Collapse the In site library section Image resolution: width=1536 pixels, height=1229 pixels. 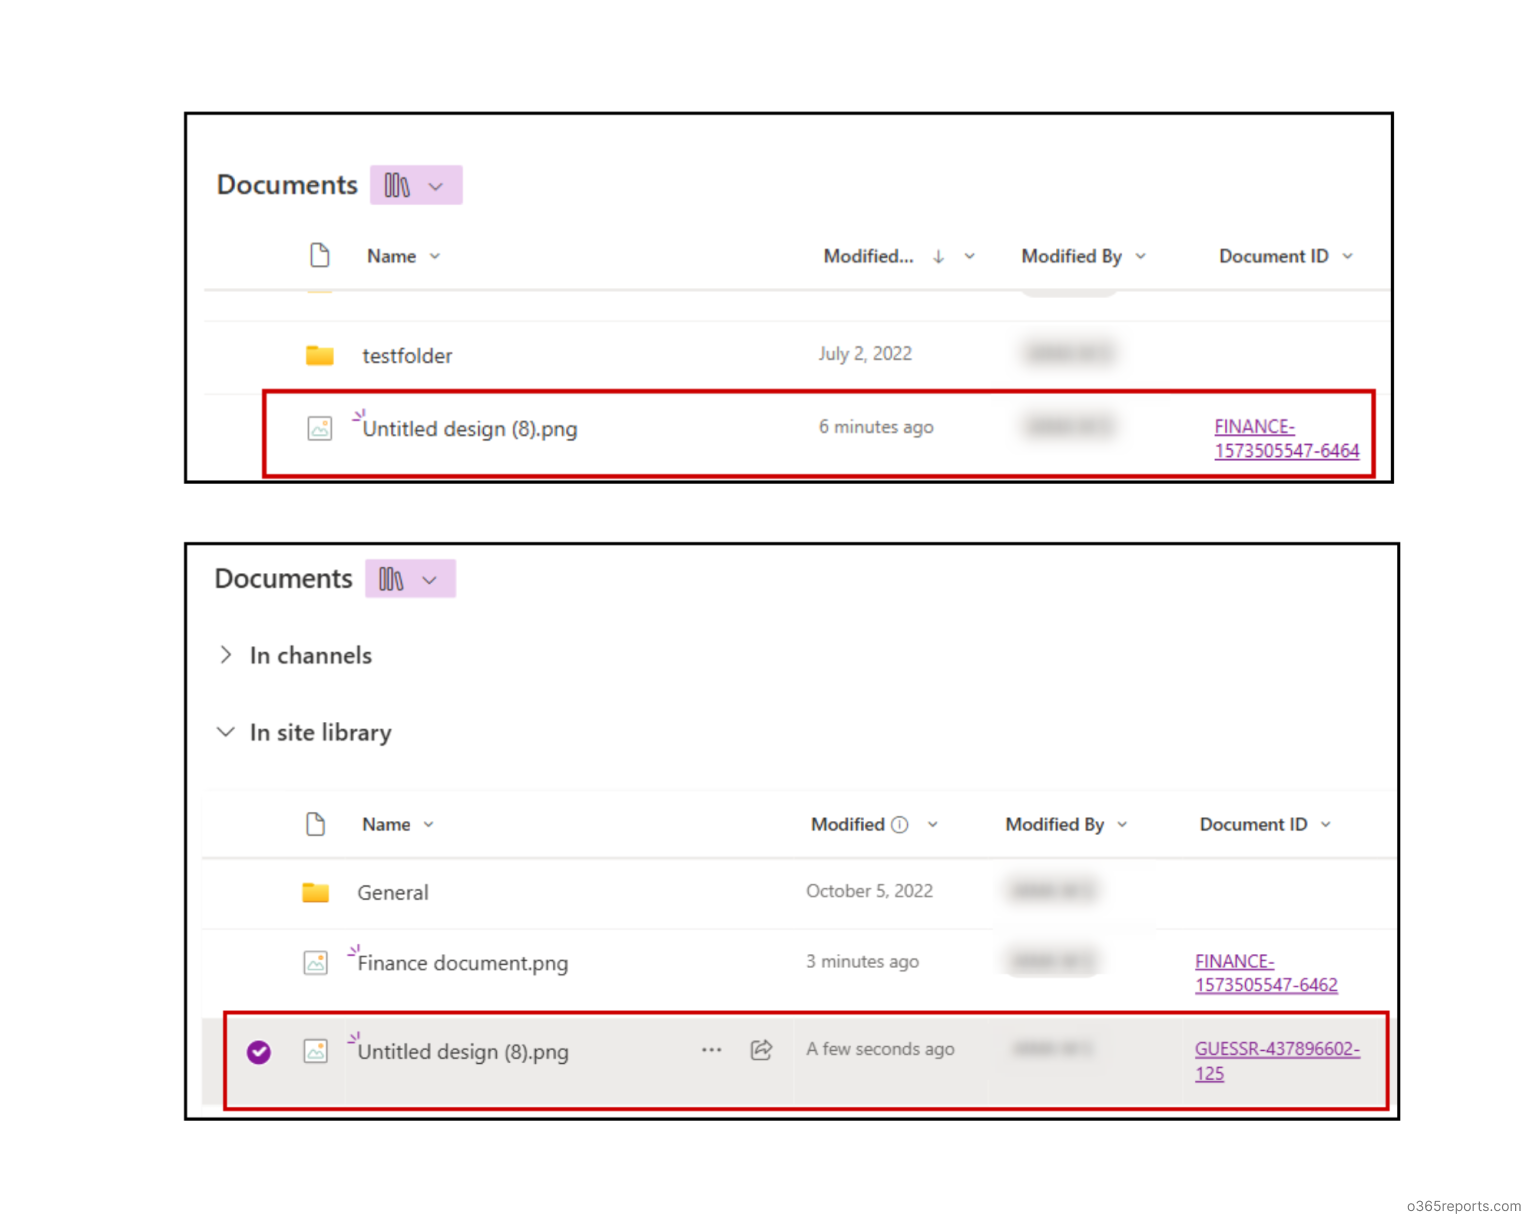point(226,732)
